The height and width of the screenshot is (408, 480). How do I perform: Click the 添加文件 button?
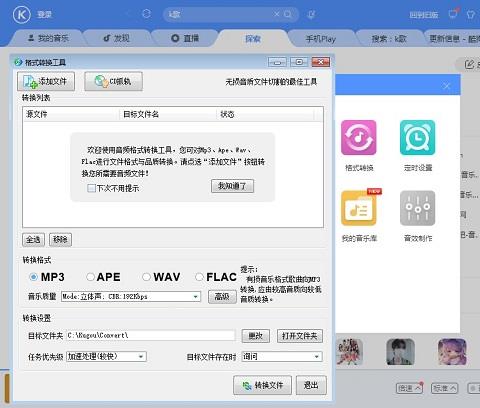[46, 81]
